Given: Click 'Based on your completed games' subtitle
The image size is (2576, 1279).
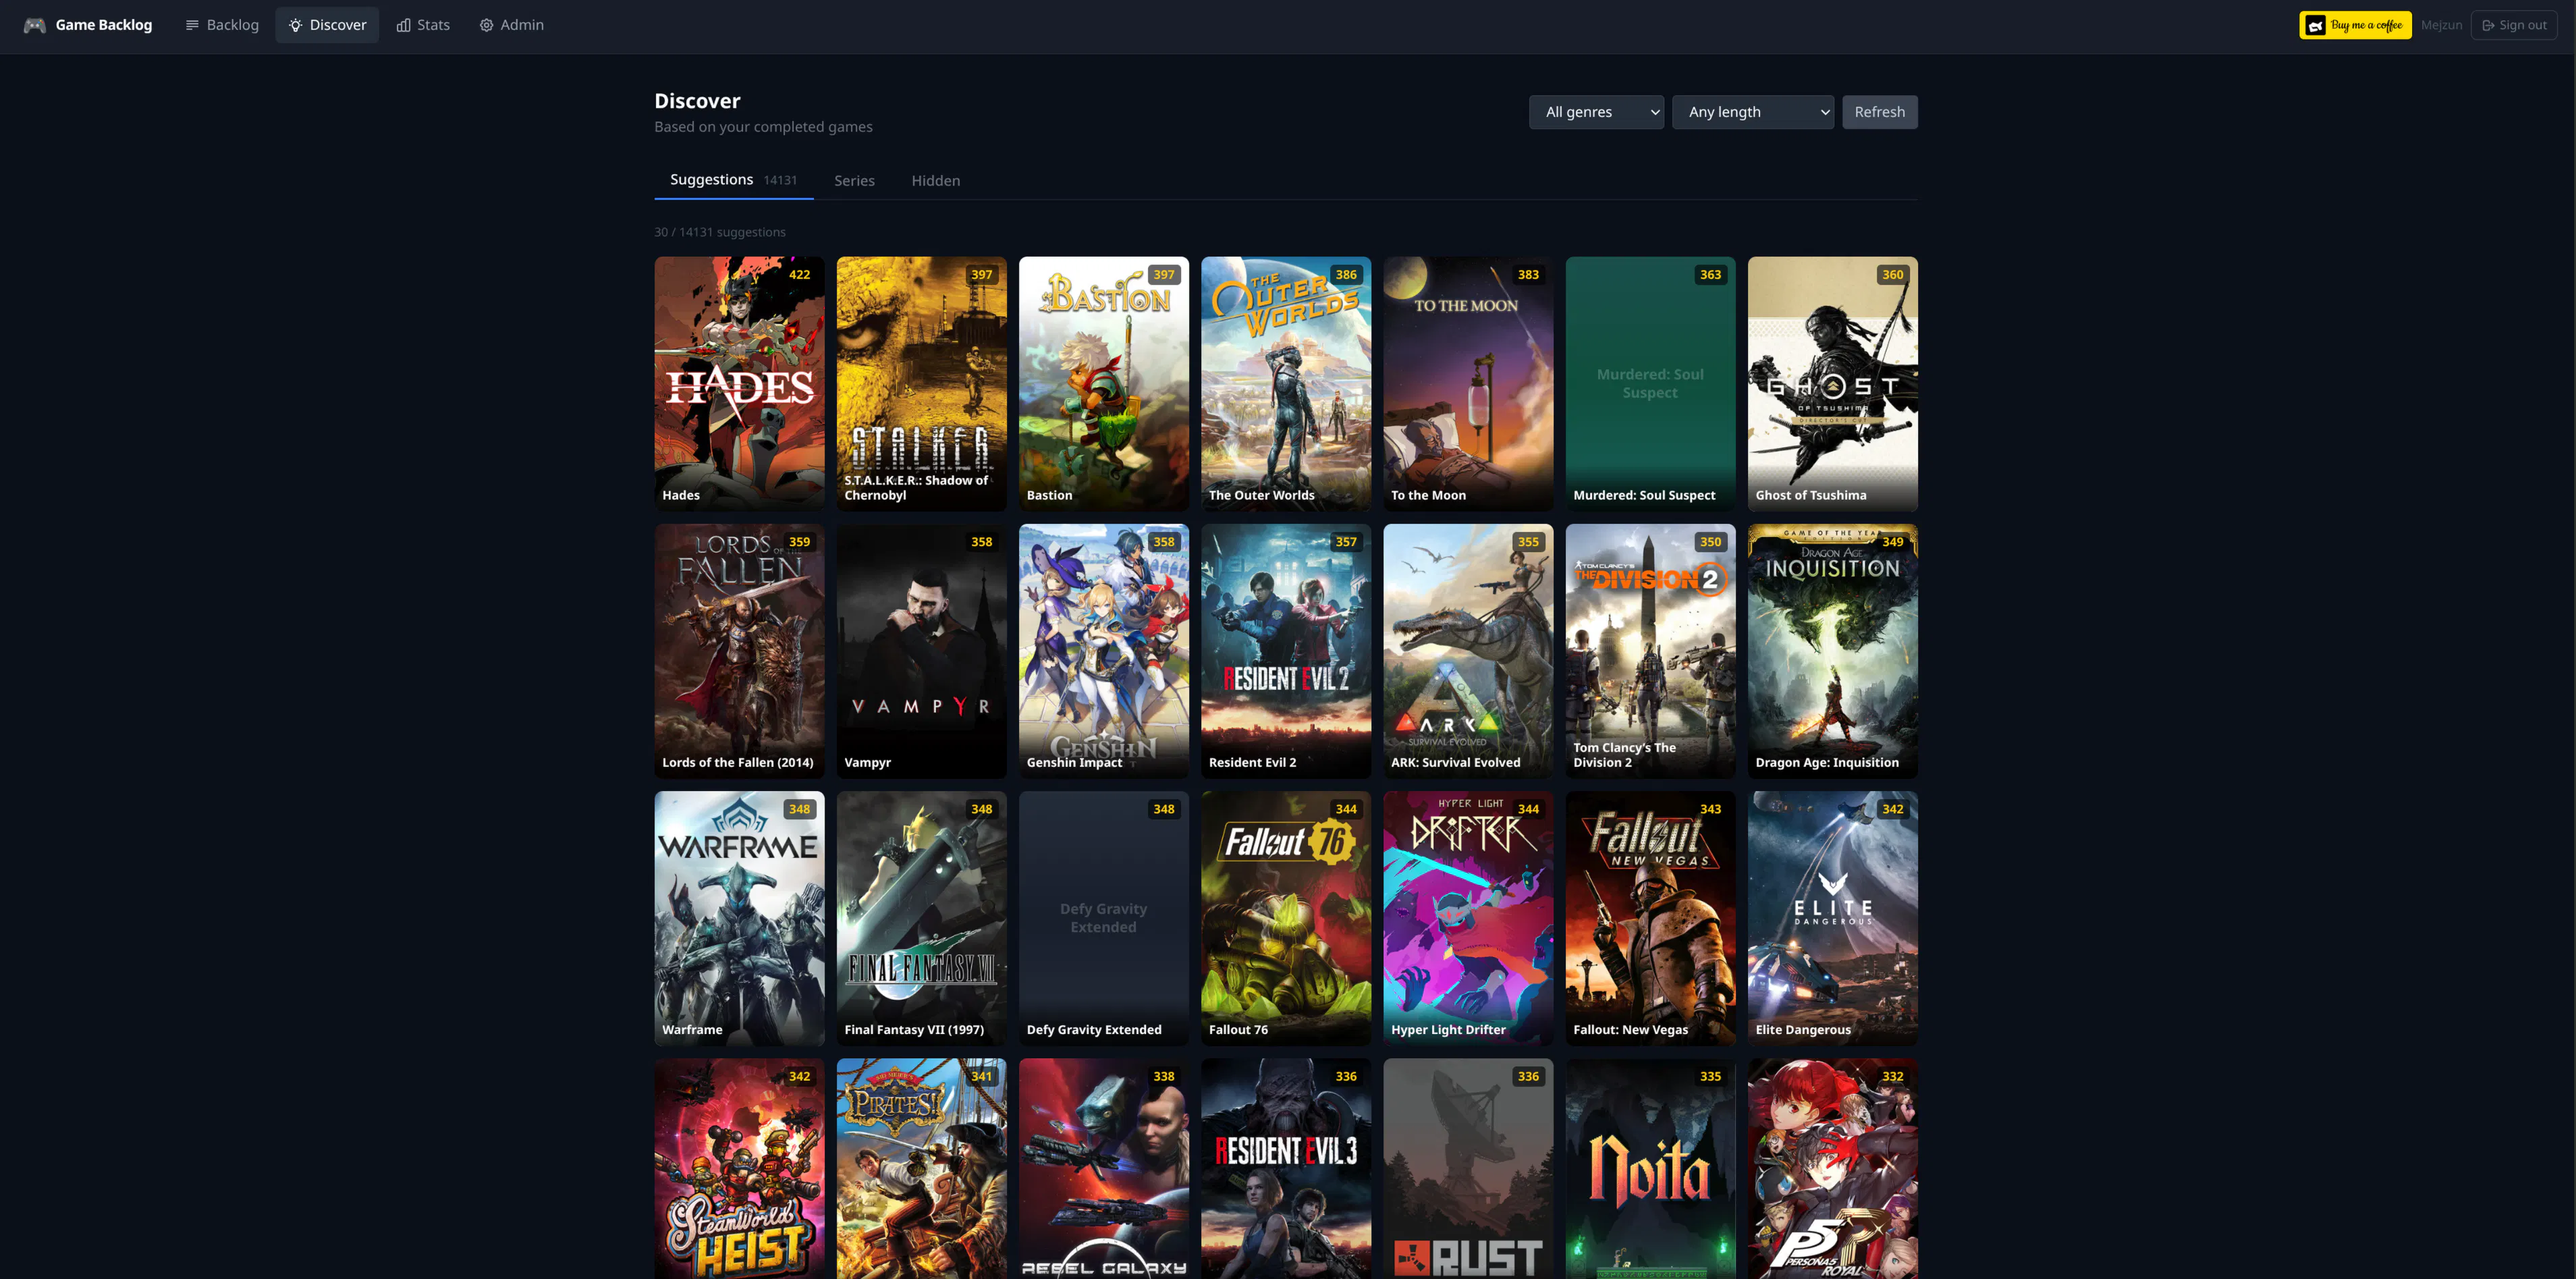Looking at the screenshot, I should point(763,127).
